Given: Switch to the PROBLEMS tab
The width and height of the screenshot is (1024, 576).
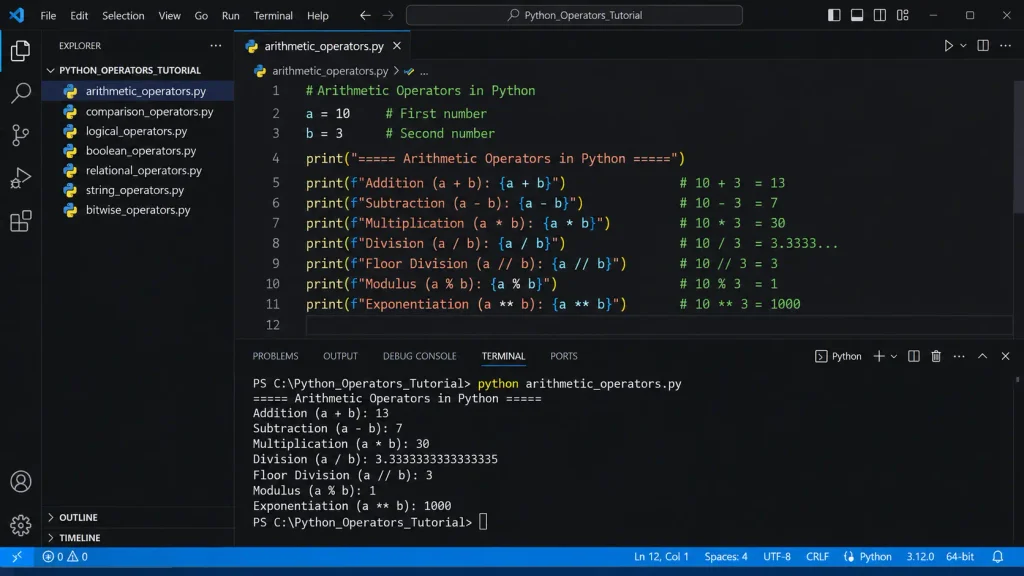Looking at the screenshot, I should click(275, 356).
